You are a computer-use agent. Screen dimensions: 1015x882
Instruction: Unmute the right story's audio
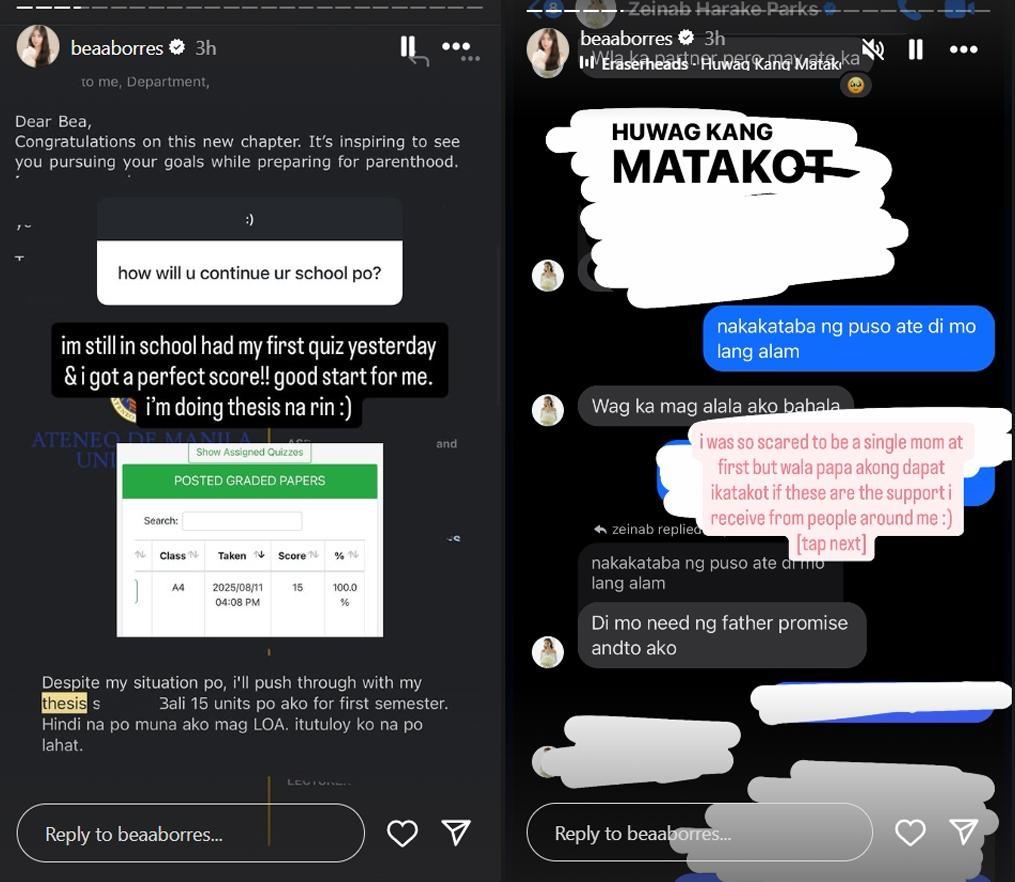coord(873,49)
